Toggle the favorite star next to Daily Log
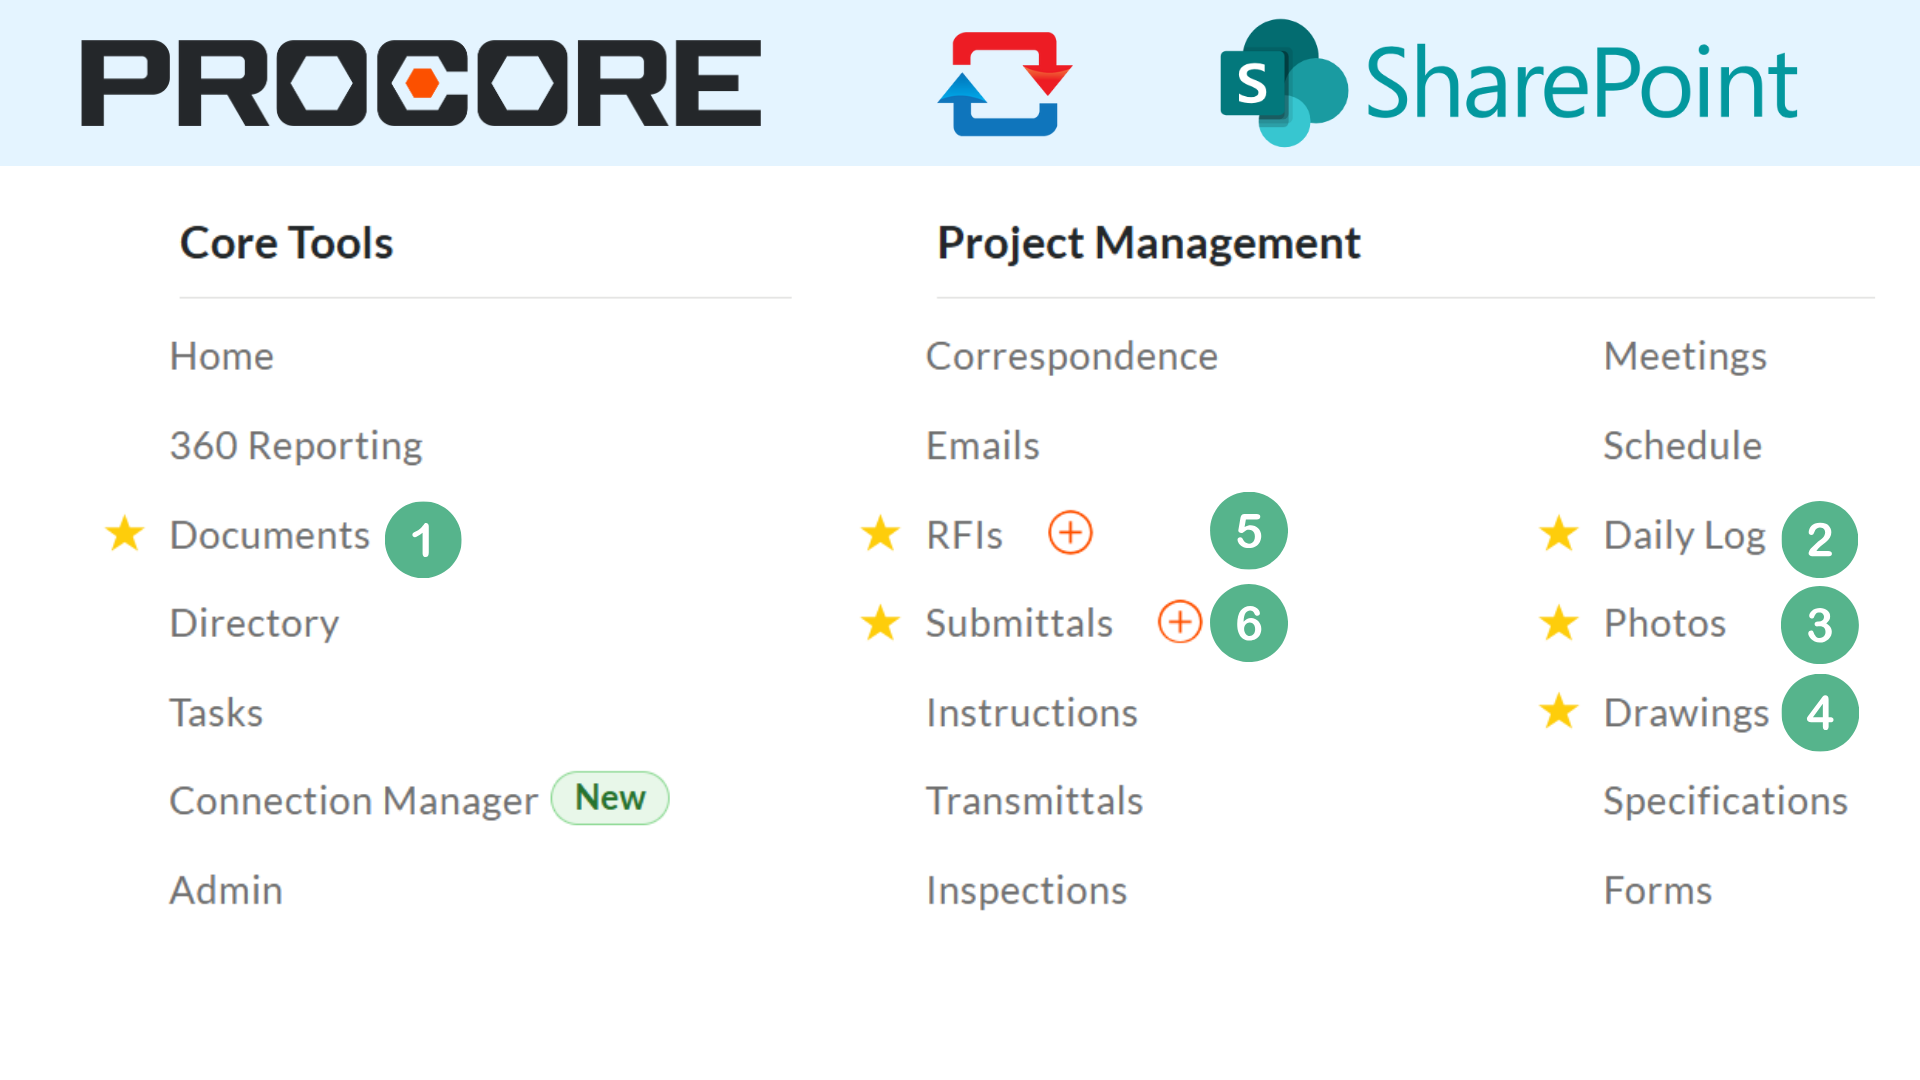 click(1559, 535)
